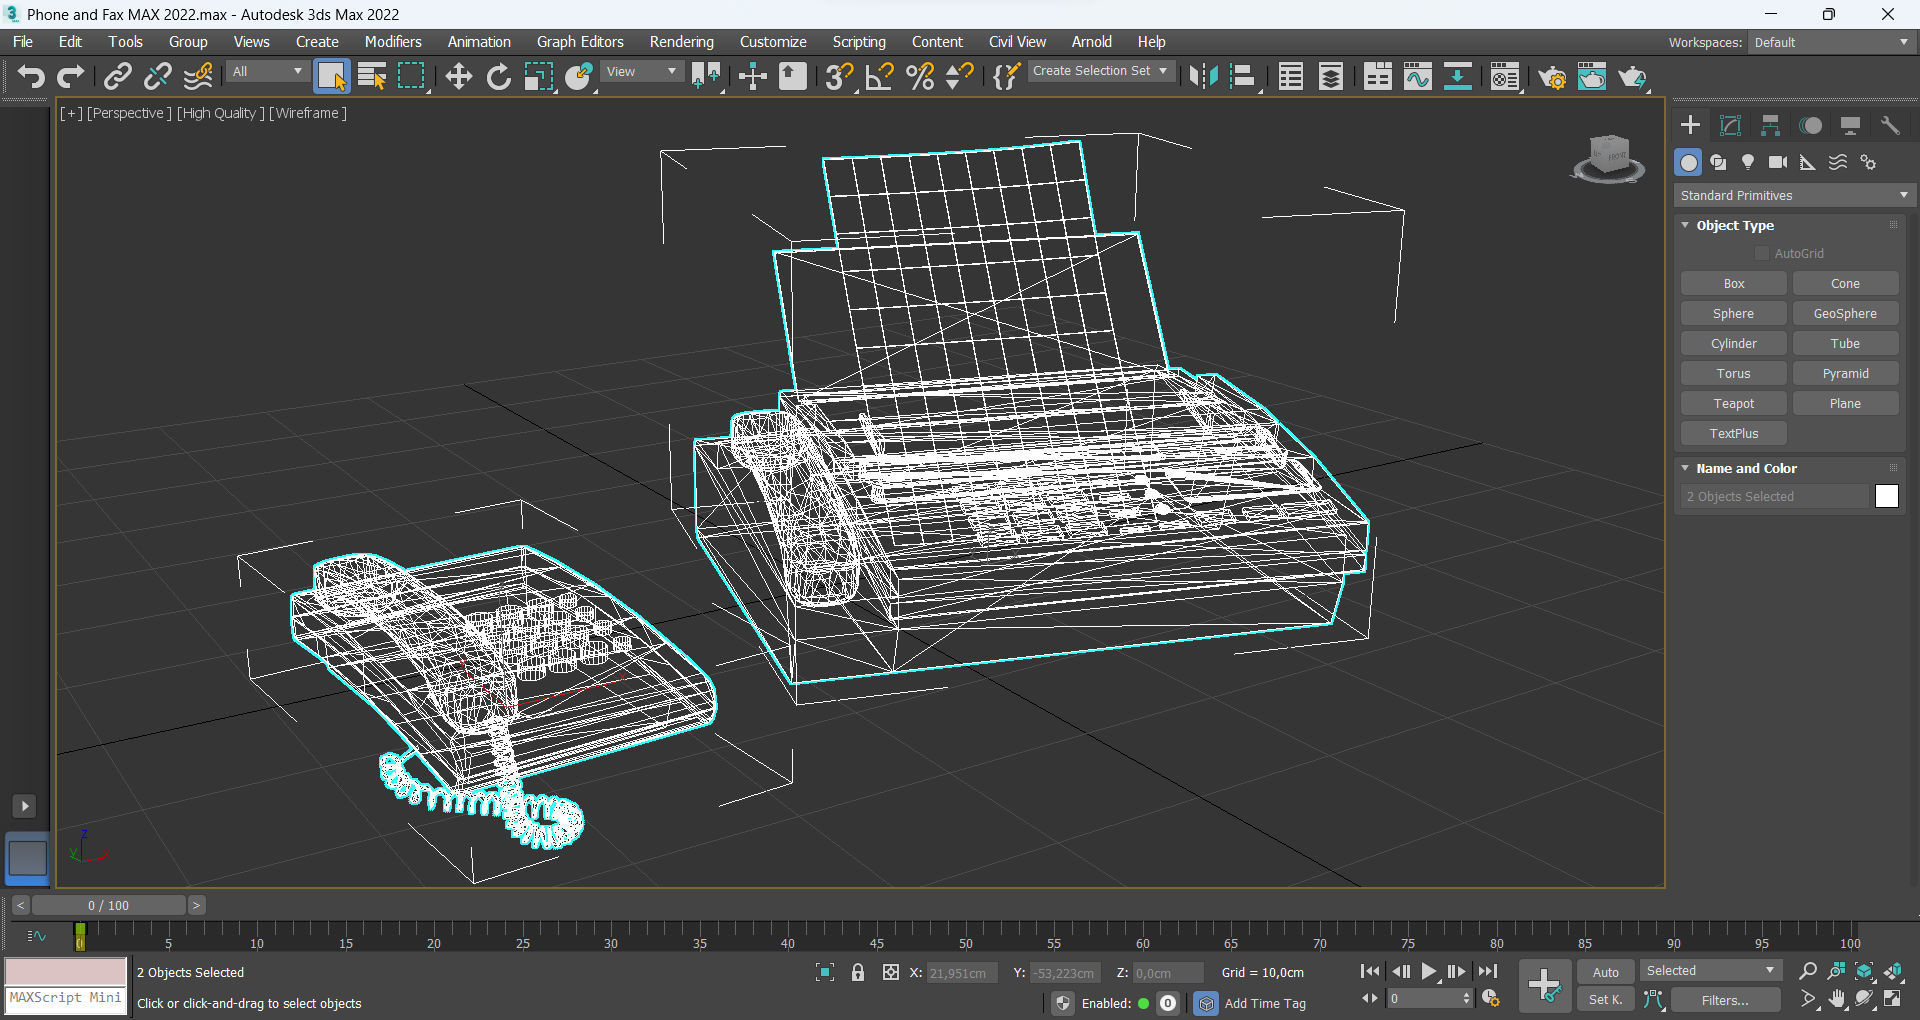The width and height of the screenshot is (1920, 1020).
Task: Activate the Select and Scale tool
Action: (x=538, y=77)
